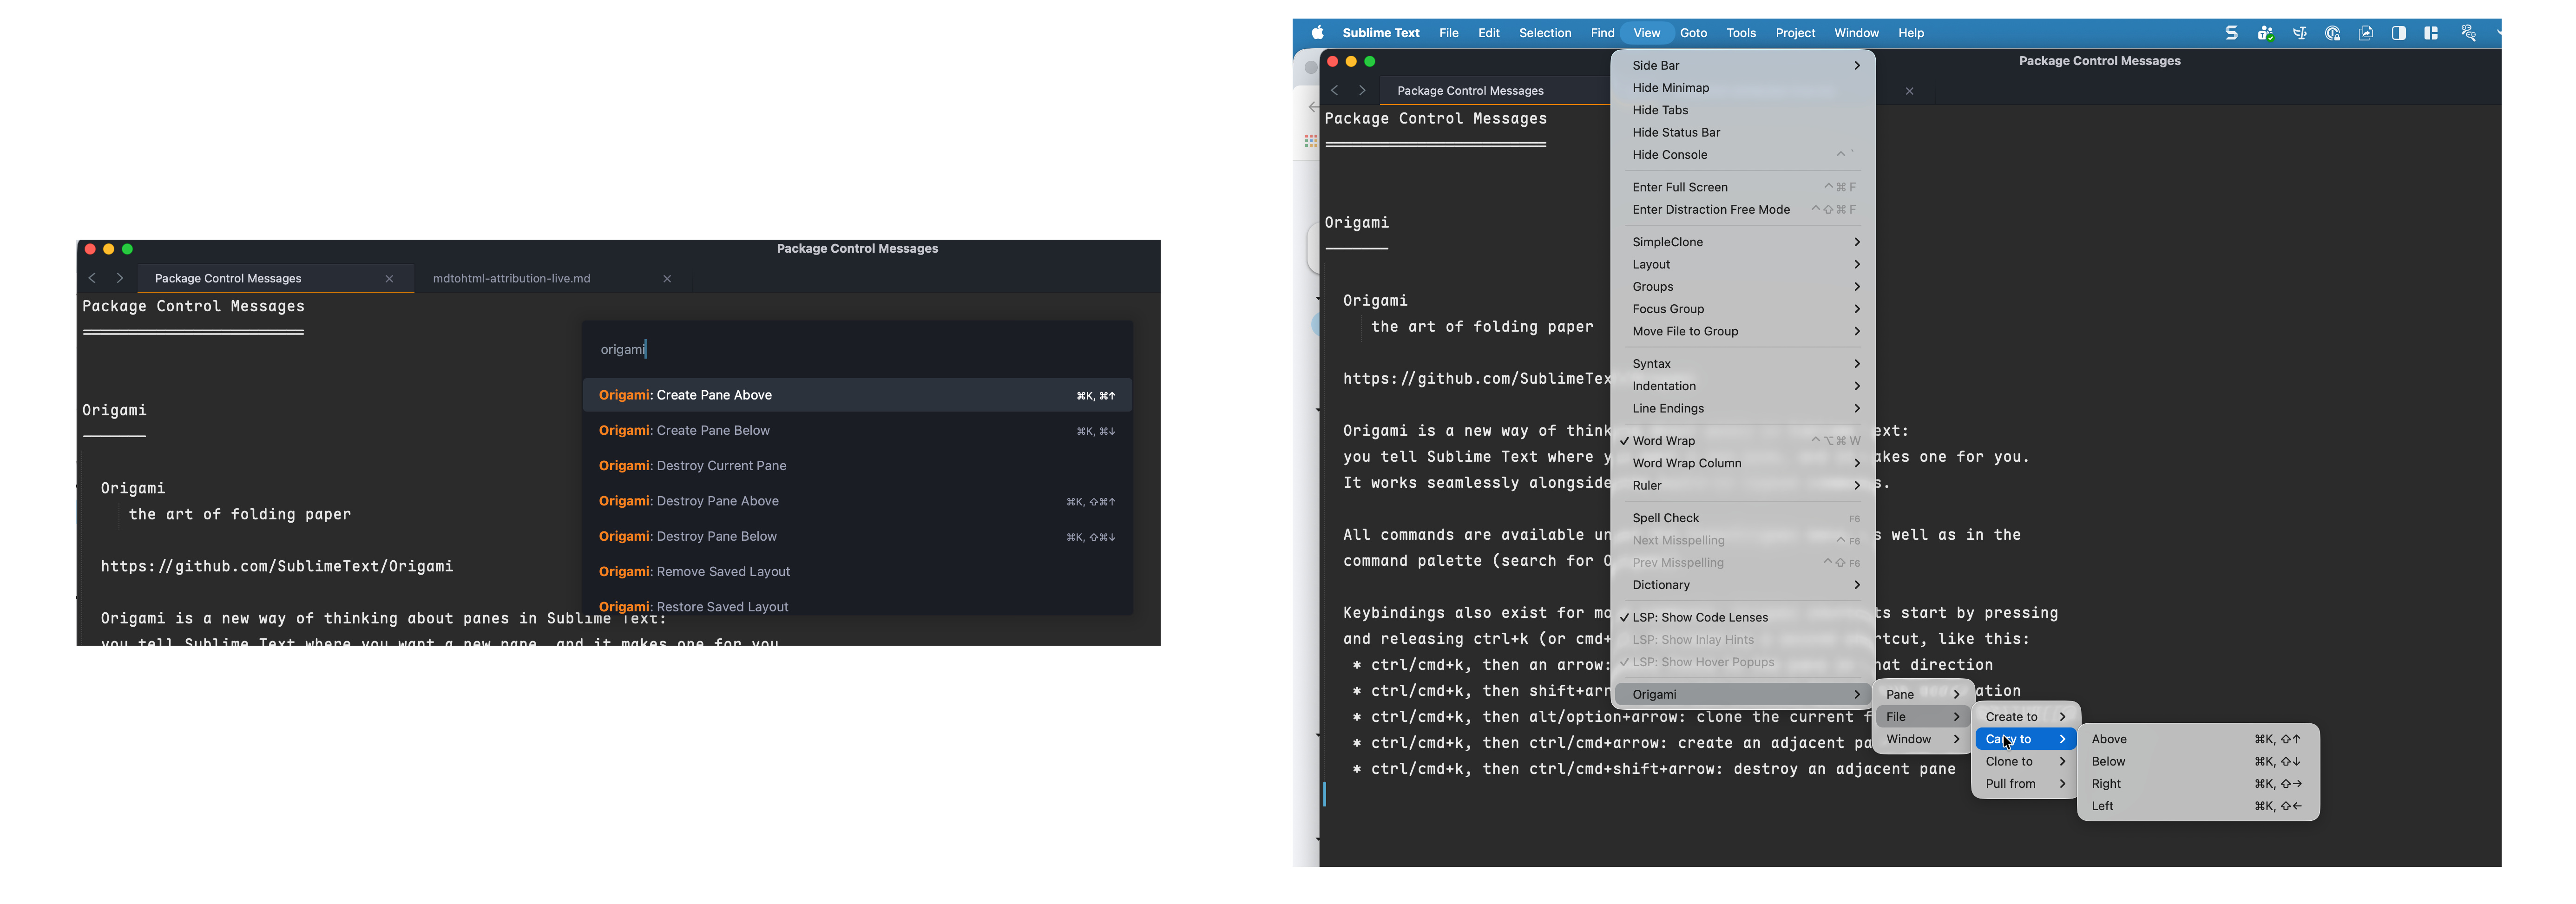Expand the Dictionary submenu
The image size is (2576, 904).
pyautogui.click(x=1742, y=585)
